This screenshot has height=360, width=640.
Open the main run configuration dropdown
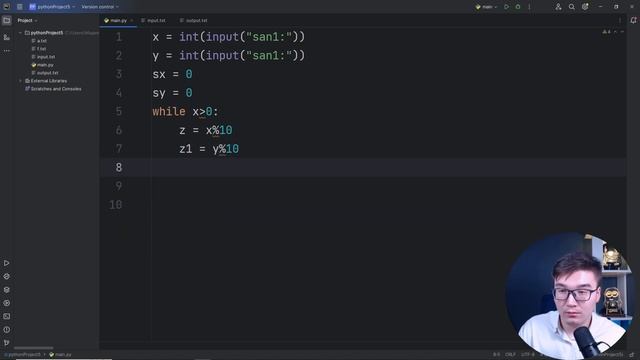point(487,7)
